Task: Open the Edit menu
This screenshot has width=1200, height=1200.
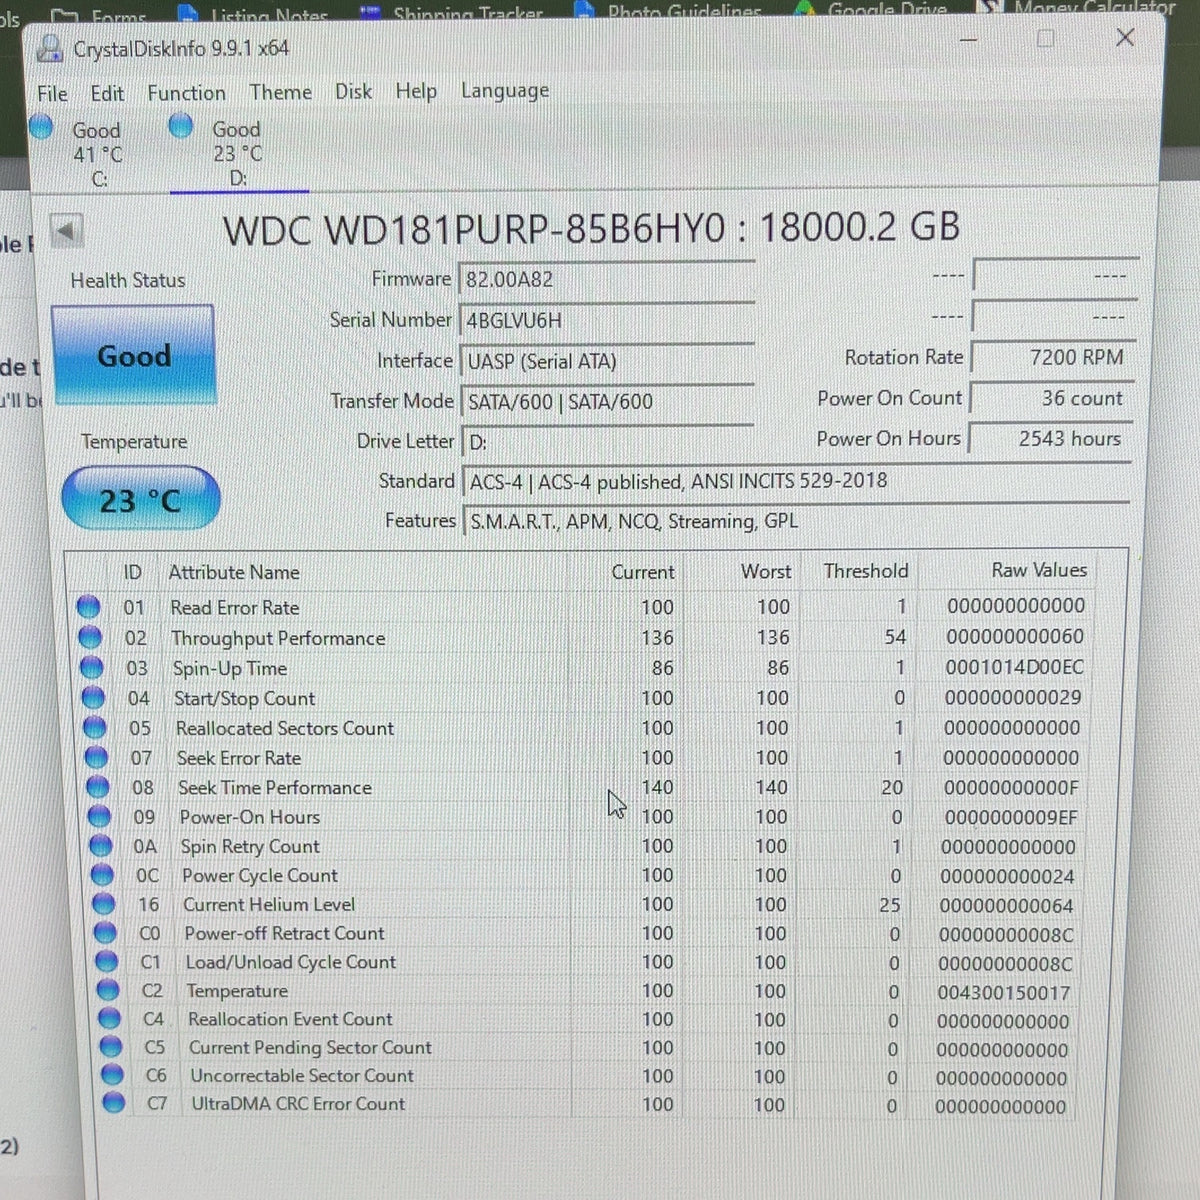Action: (x=107, y=93)
